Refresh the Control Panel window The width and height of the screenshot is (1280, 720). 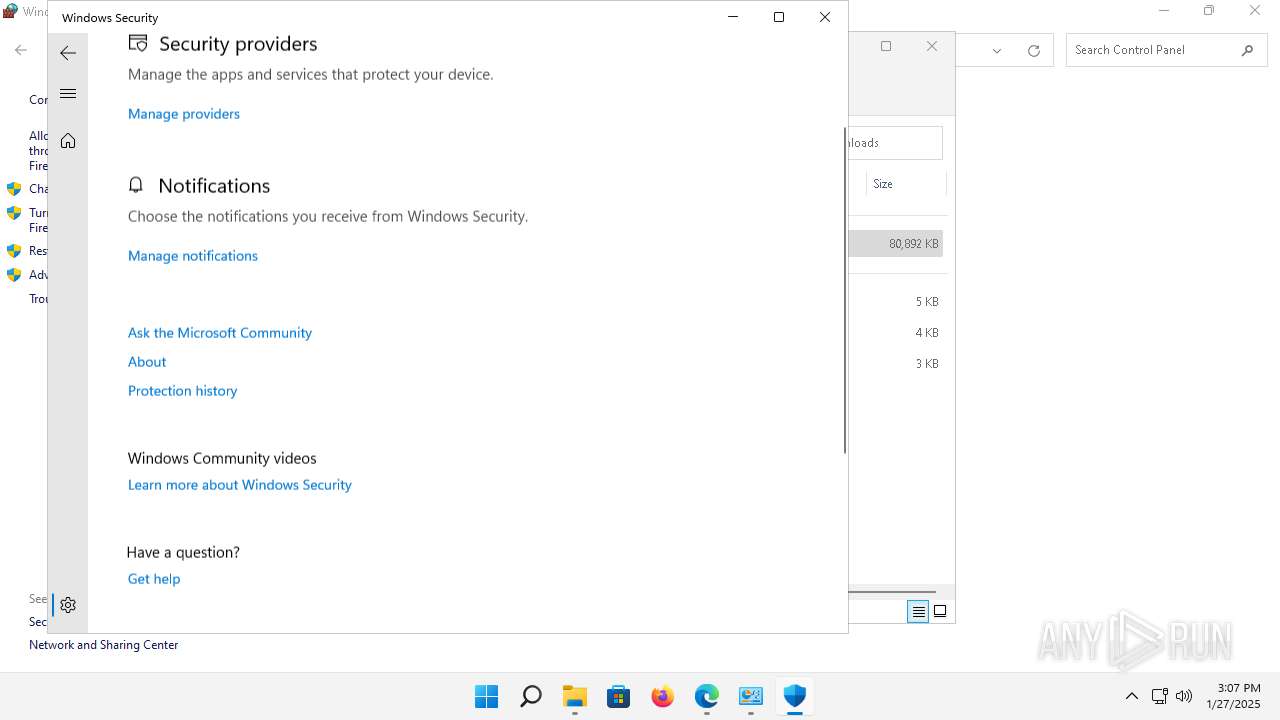[1034, 50]
